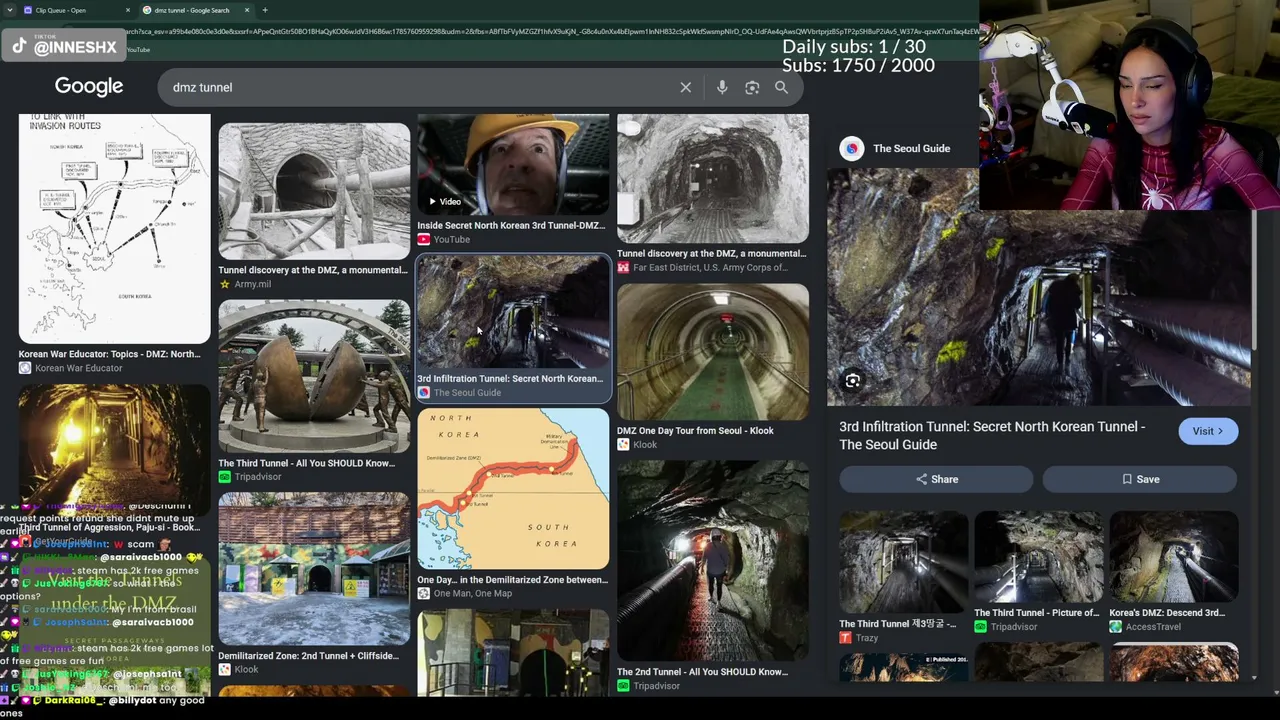Open a new browser tab with the plus icon
The width and height of the screenshot is (1280, 720).
(265, 10)
